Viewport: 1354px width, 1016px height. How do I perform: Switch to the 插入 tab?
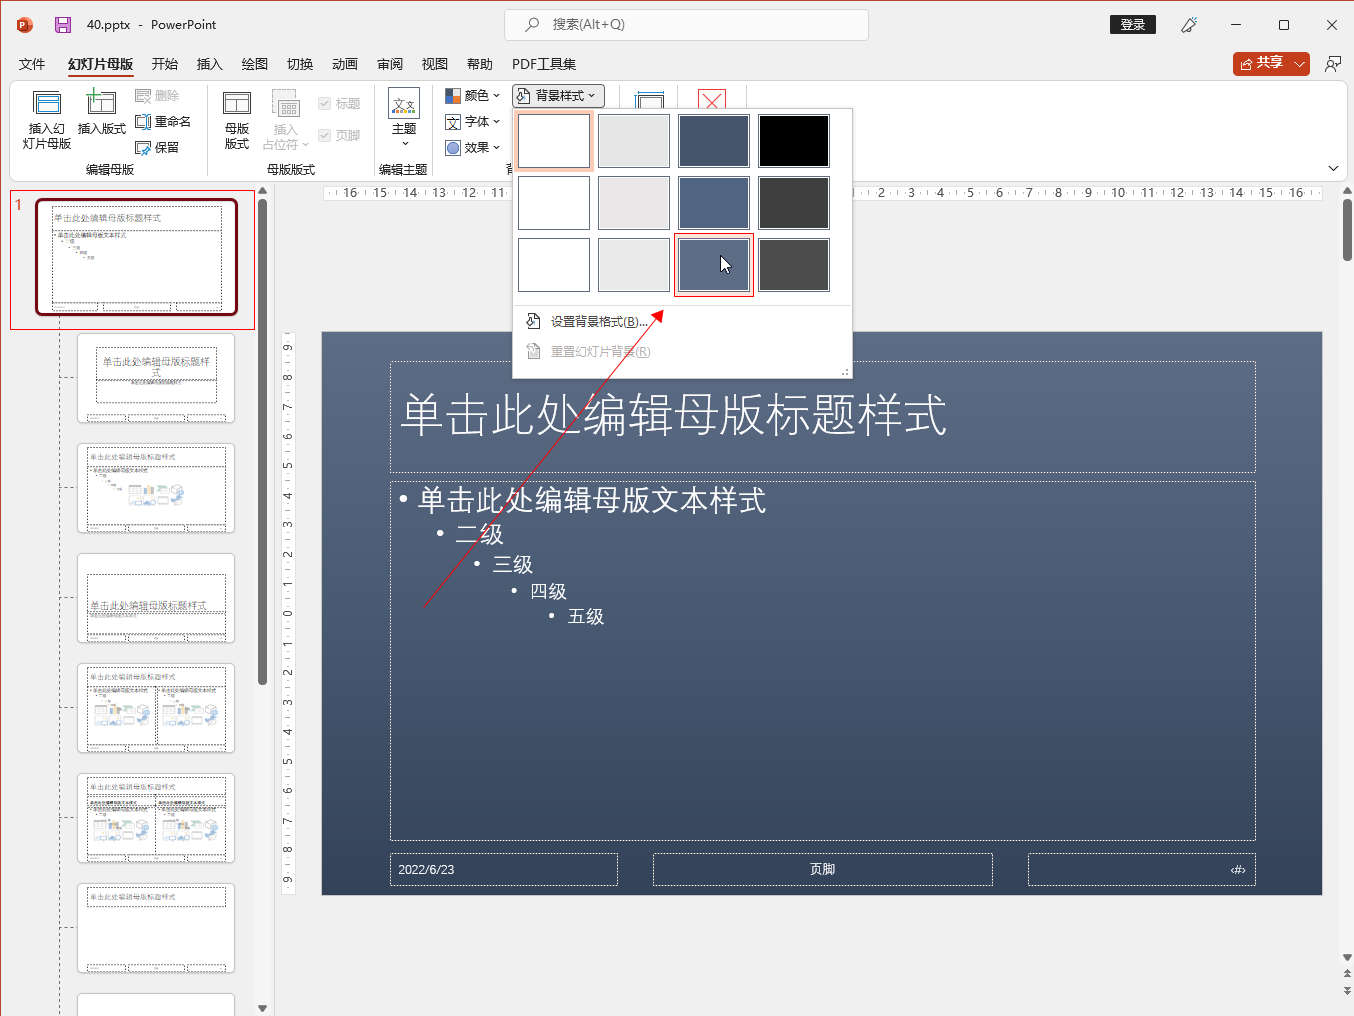(x=210, y=64)
